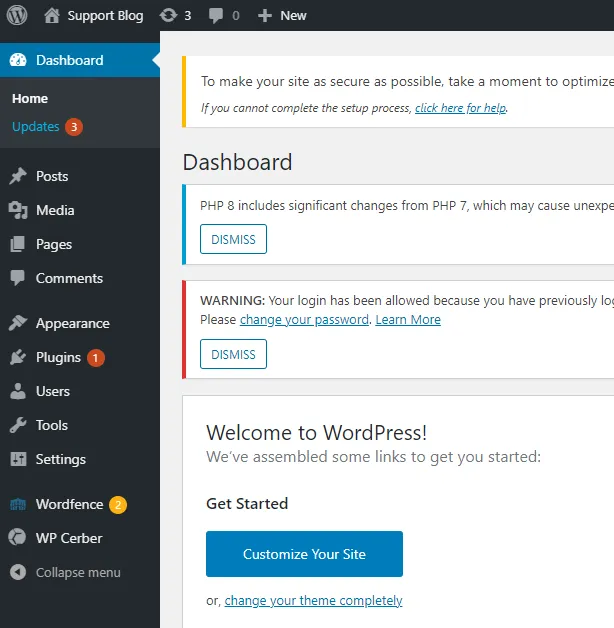Image resolution: width=614 pixels, height=628 pixels.
Task: Open the Users menu
Action: [53, 391]
